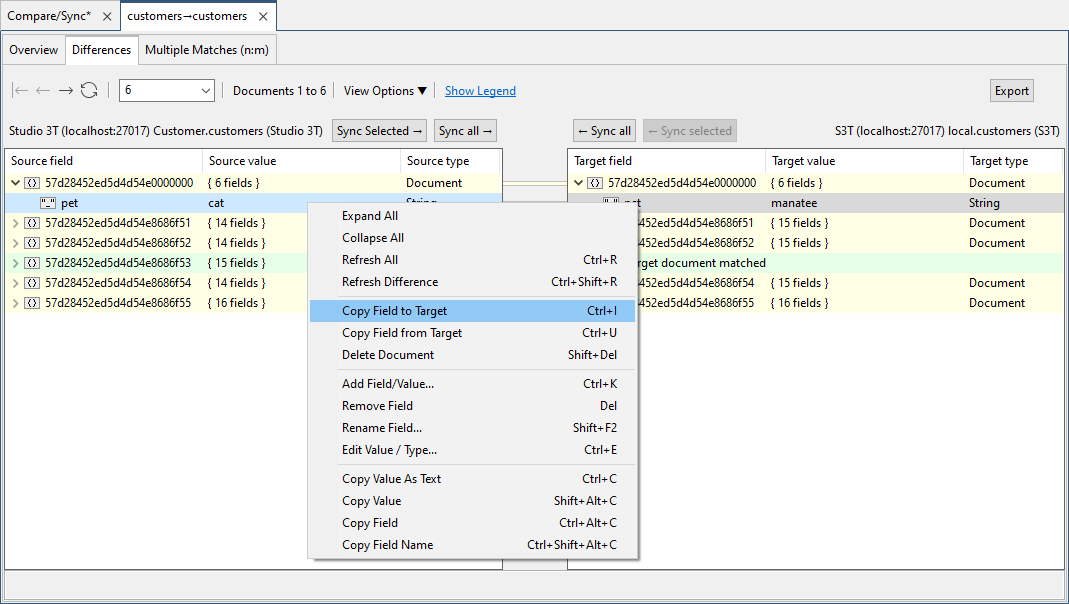Click the Show Legend link
Viewport: 1069px width, 604px height.
point(480,91)
